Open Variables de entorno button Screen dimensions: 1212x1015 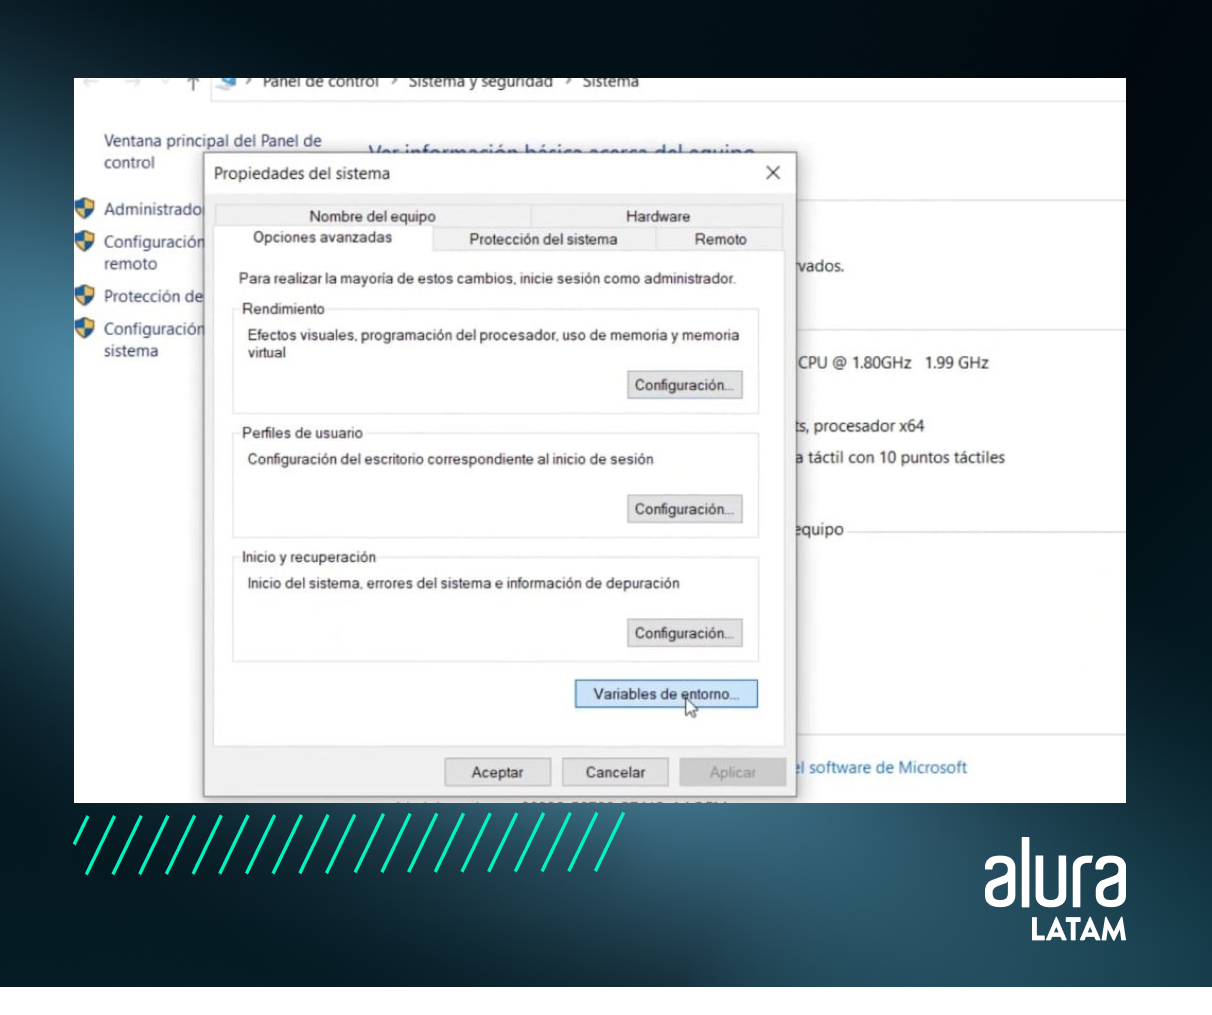666,694
